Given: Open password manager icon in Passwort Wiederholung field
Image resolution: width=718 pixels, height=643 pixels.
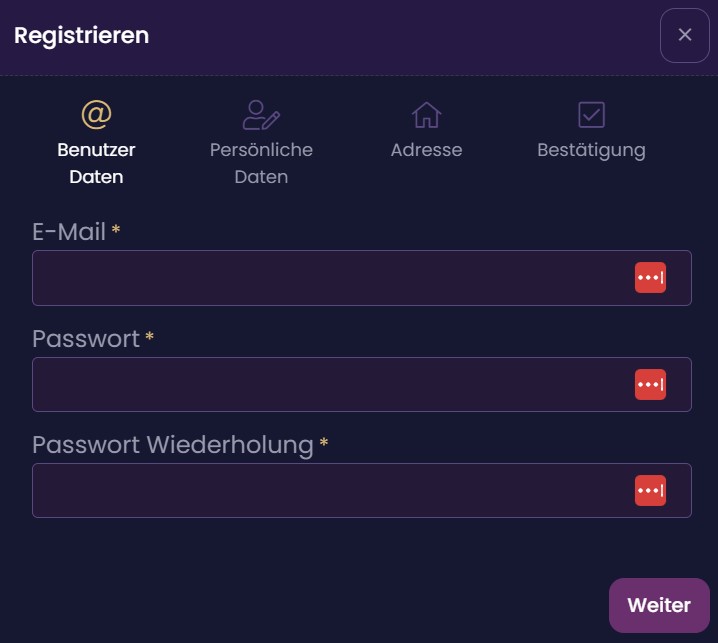Looking at the screenshot, I should coord(650,490).
